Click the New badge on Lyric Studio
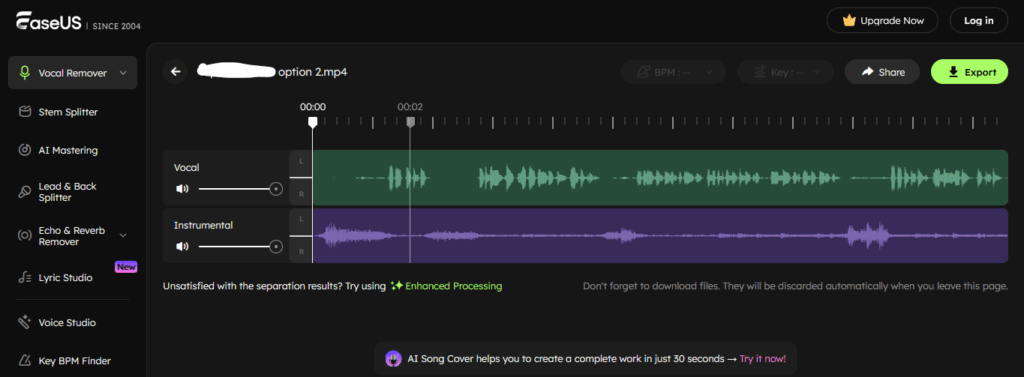The image size is (1024, 377). (126, 267)
